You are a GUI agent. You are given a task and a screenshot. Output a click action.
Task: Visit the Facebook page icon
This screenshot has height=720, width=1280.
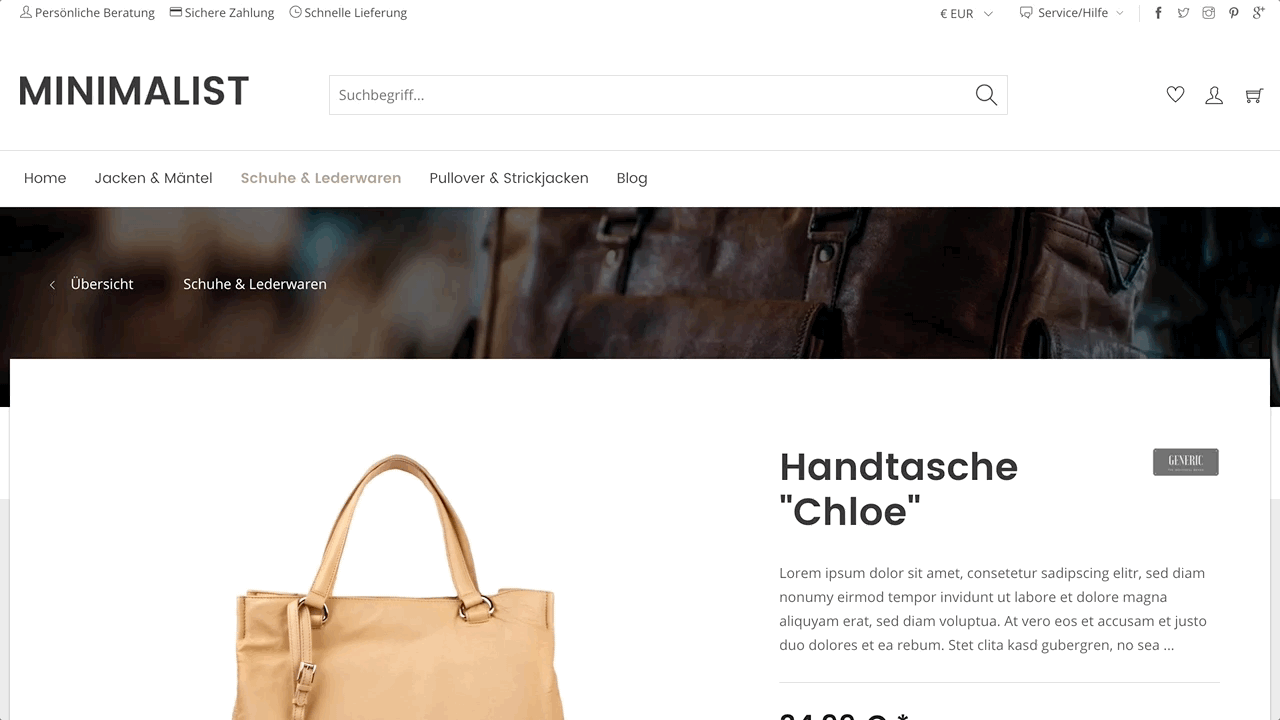coord(1158,13)
